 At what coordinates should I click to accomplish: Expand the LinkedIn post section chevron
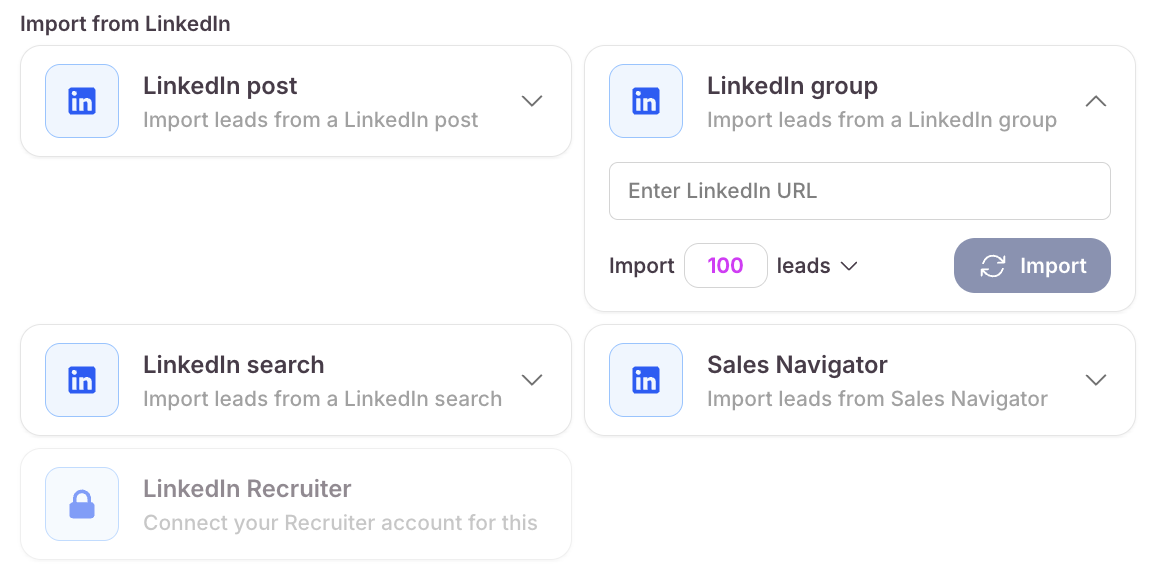[532, 101]
